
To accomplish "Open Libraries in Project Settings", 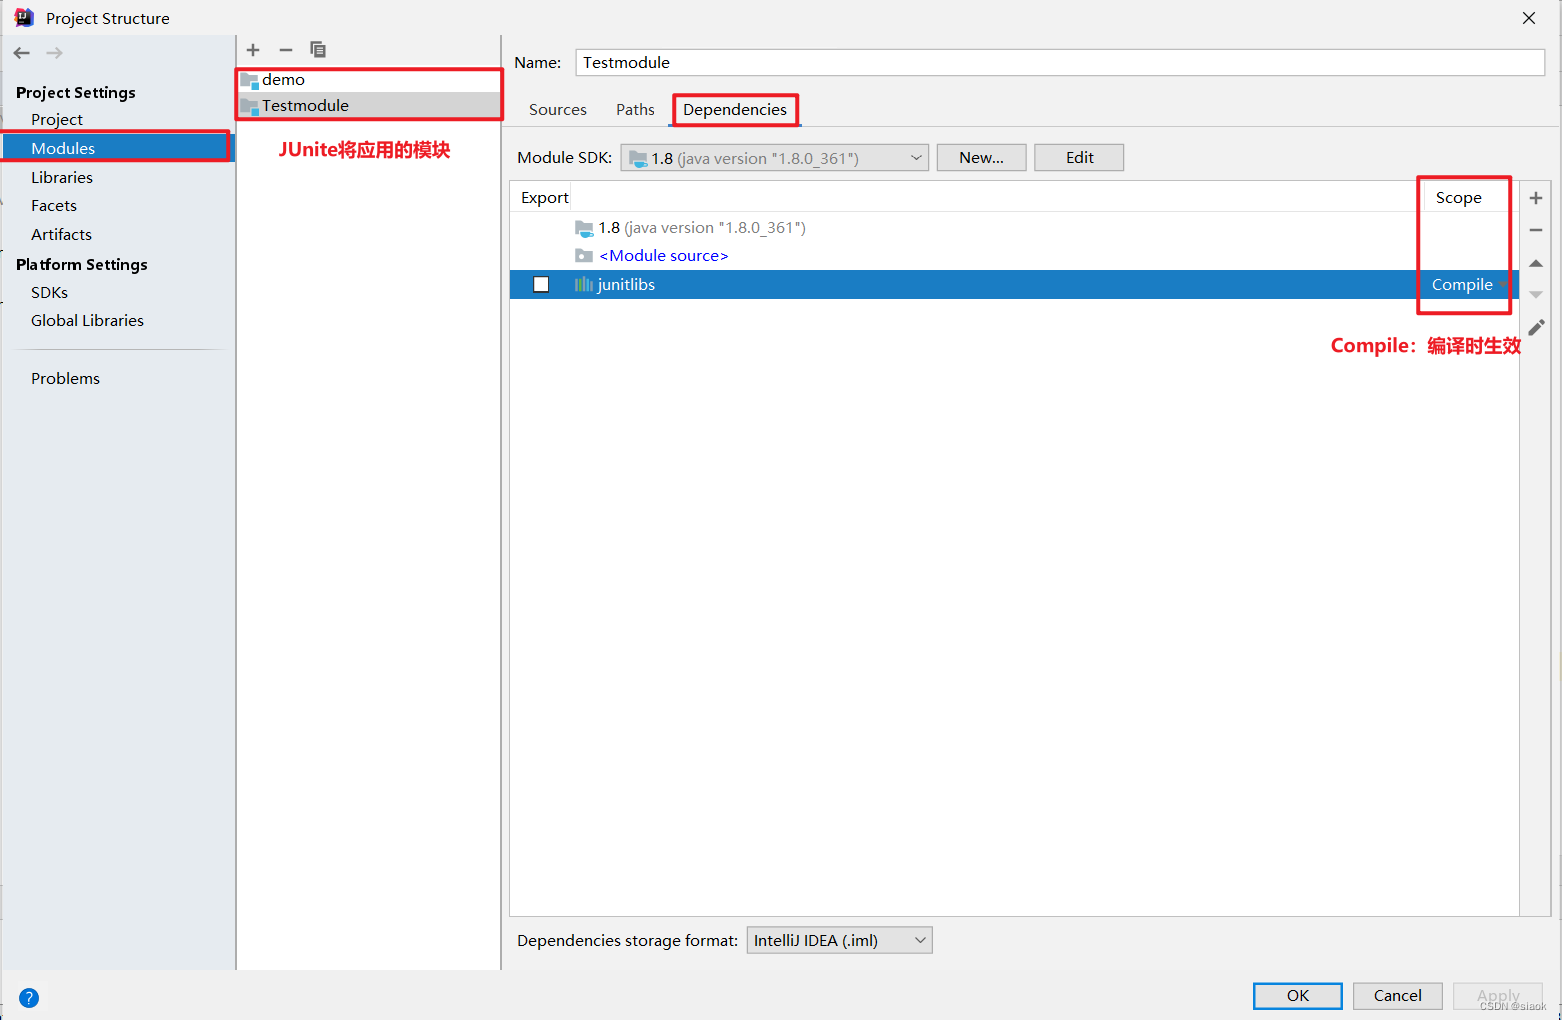I will click(x=62, y=177).
